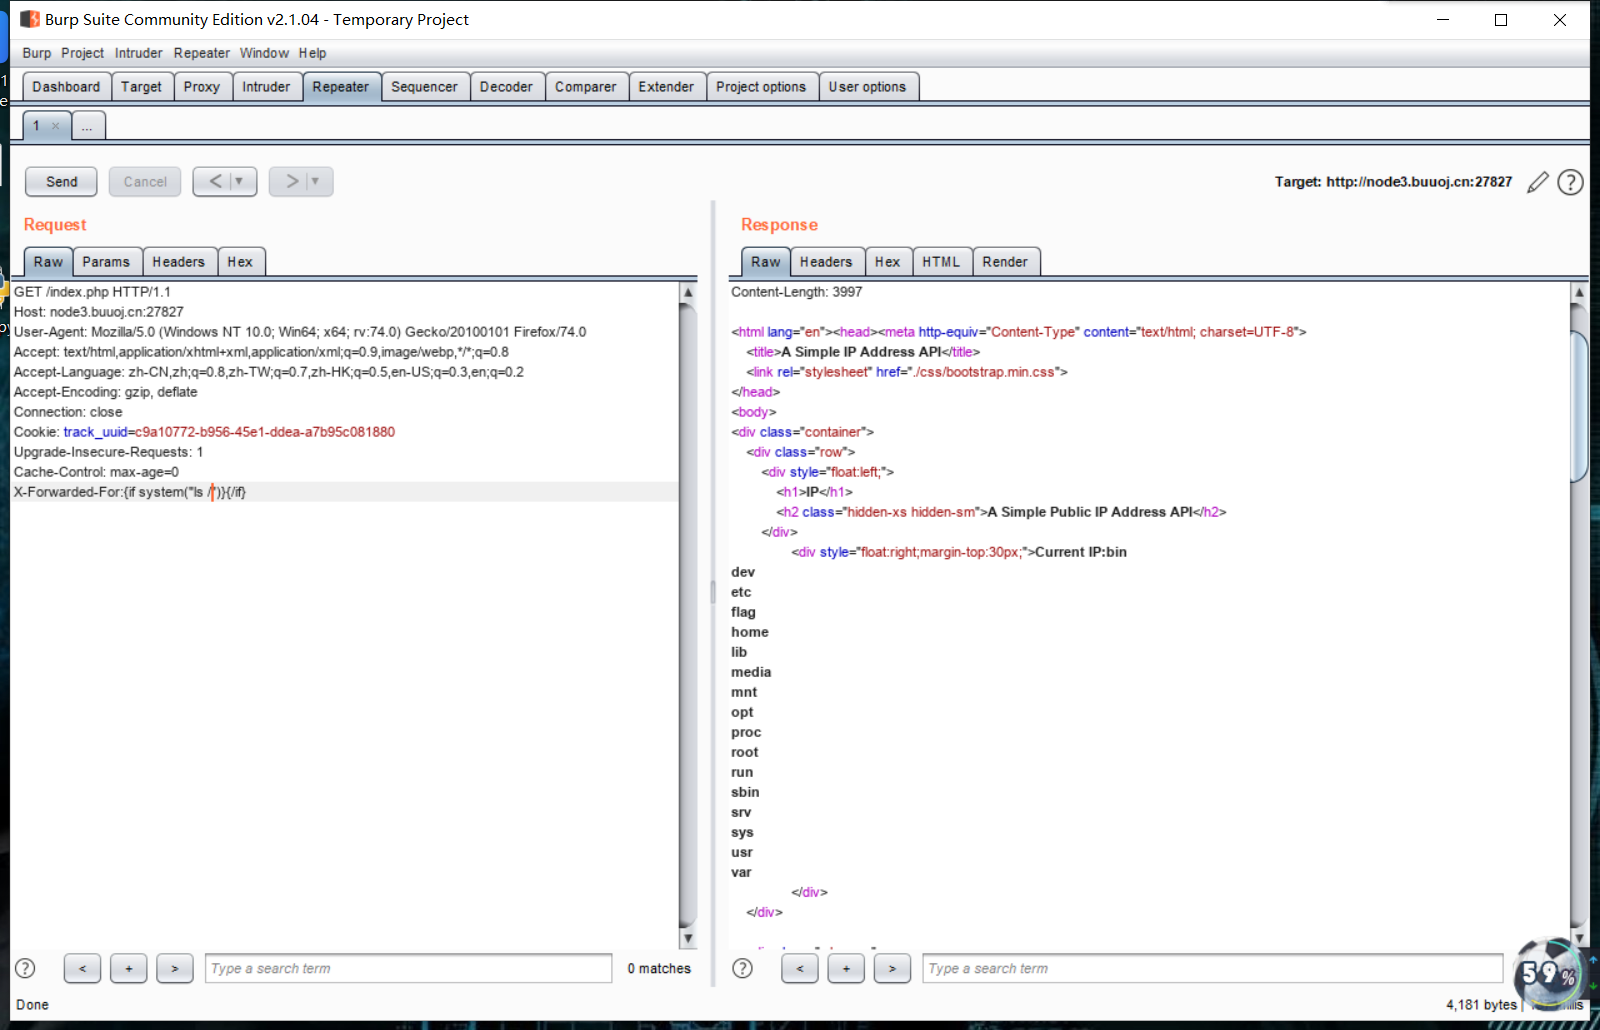Viewport: 1600px width, 1030px height.
Task: Click response pane scroll up arrow
Action: click(x=1580, y=293)
